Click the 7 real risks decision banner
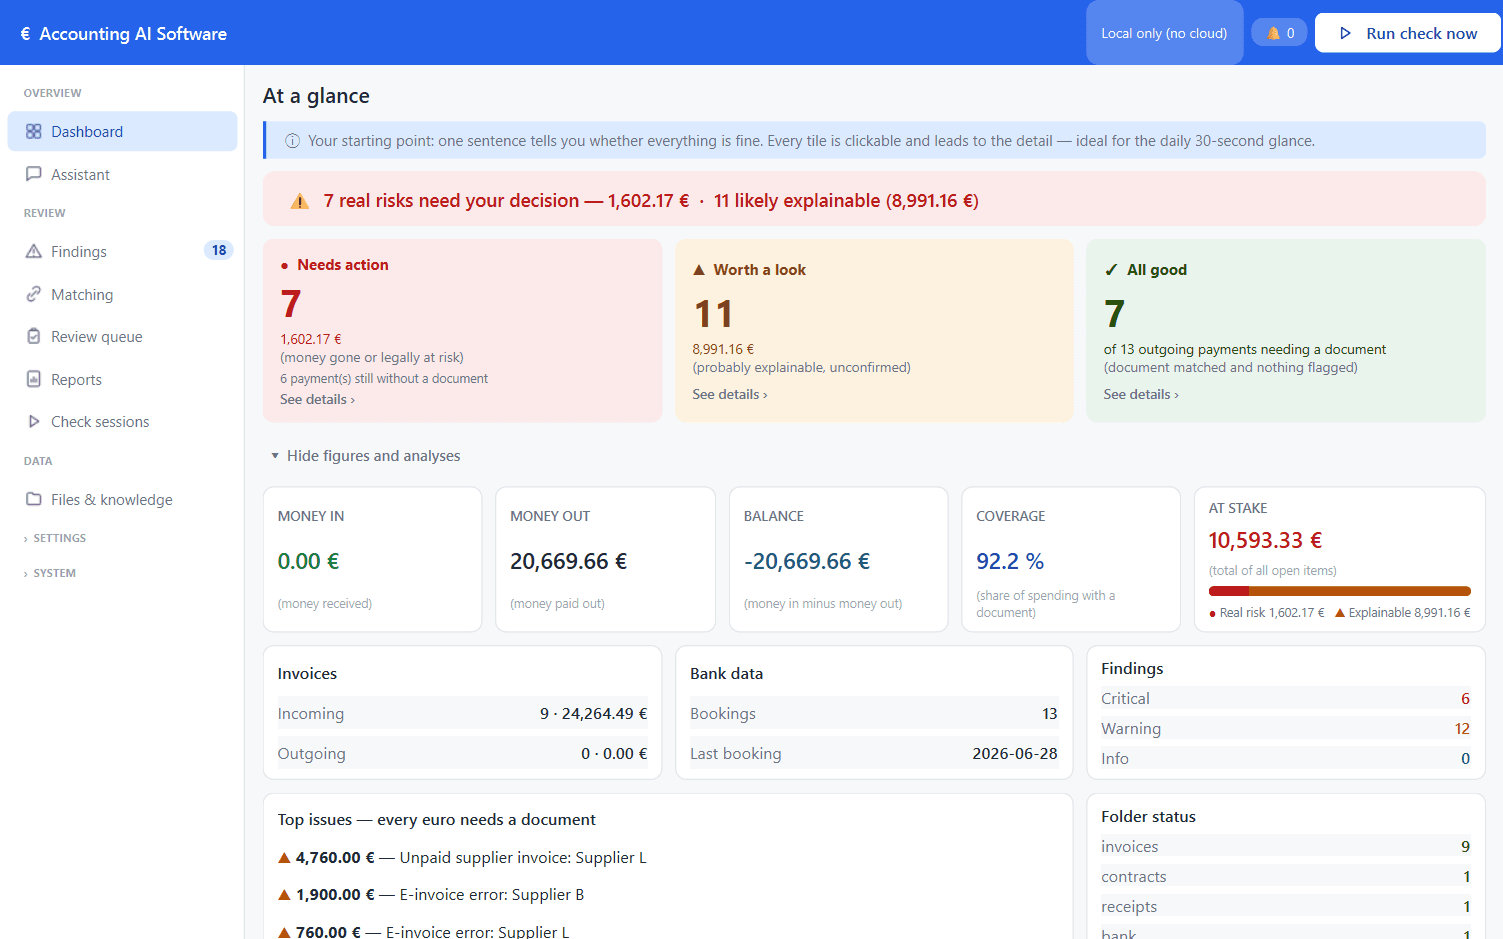The height and width of the screenshot is (939, 1503). coord(874,199)
